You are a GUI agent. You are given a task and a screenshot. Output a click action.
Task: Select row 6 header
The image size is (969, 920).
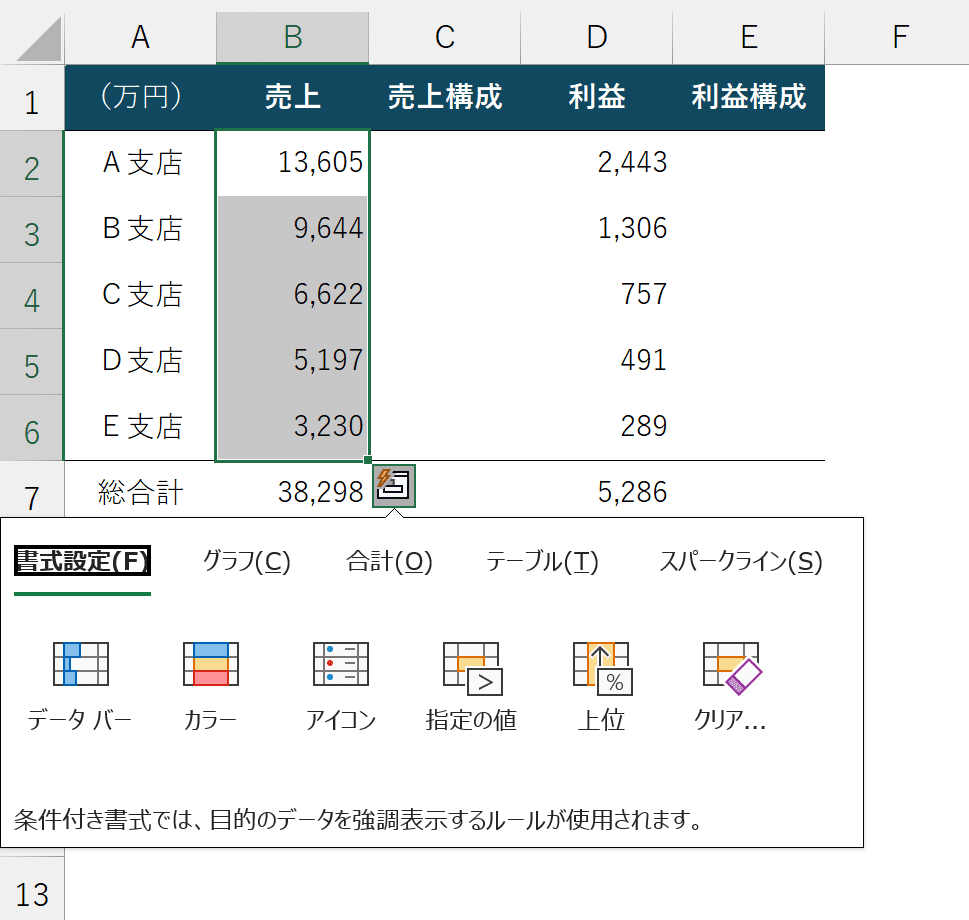point(32,428)
